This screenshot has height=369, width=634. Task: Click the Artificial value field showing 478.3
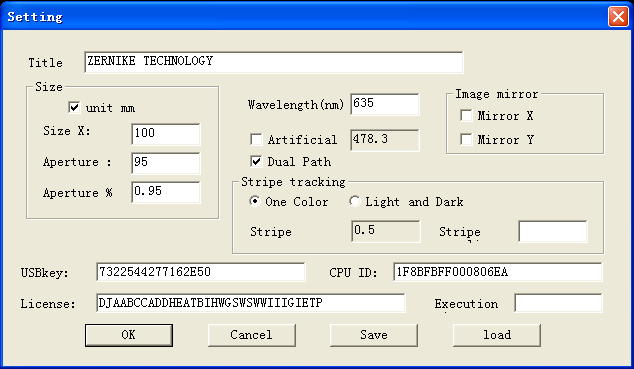(x=385, y=140)
